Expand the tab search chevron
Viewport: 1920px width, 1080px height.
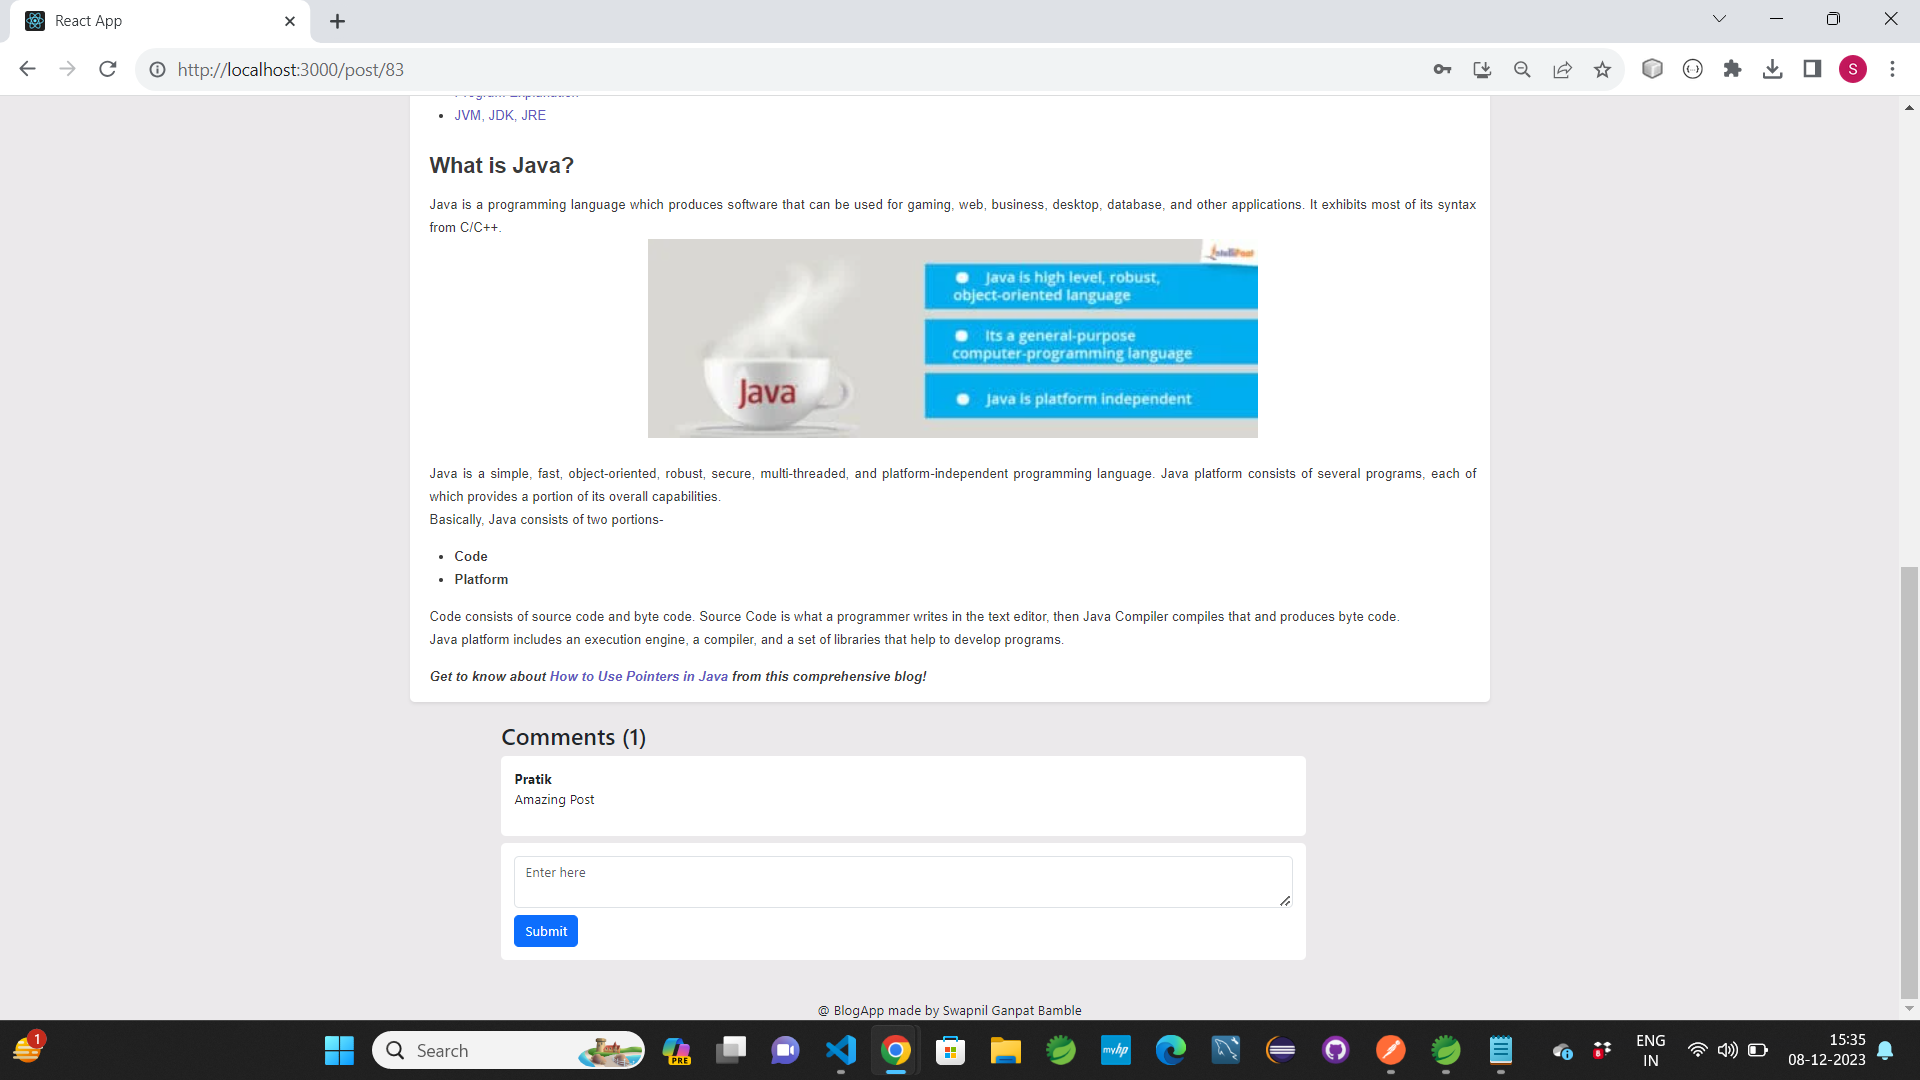(1719, 19)
